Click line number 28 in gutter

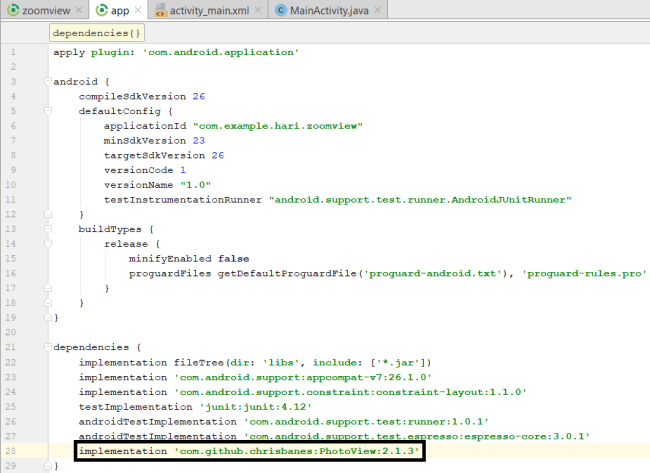click(11, 451)
